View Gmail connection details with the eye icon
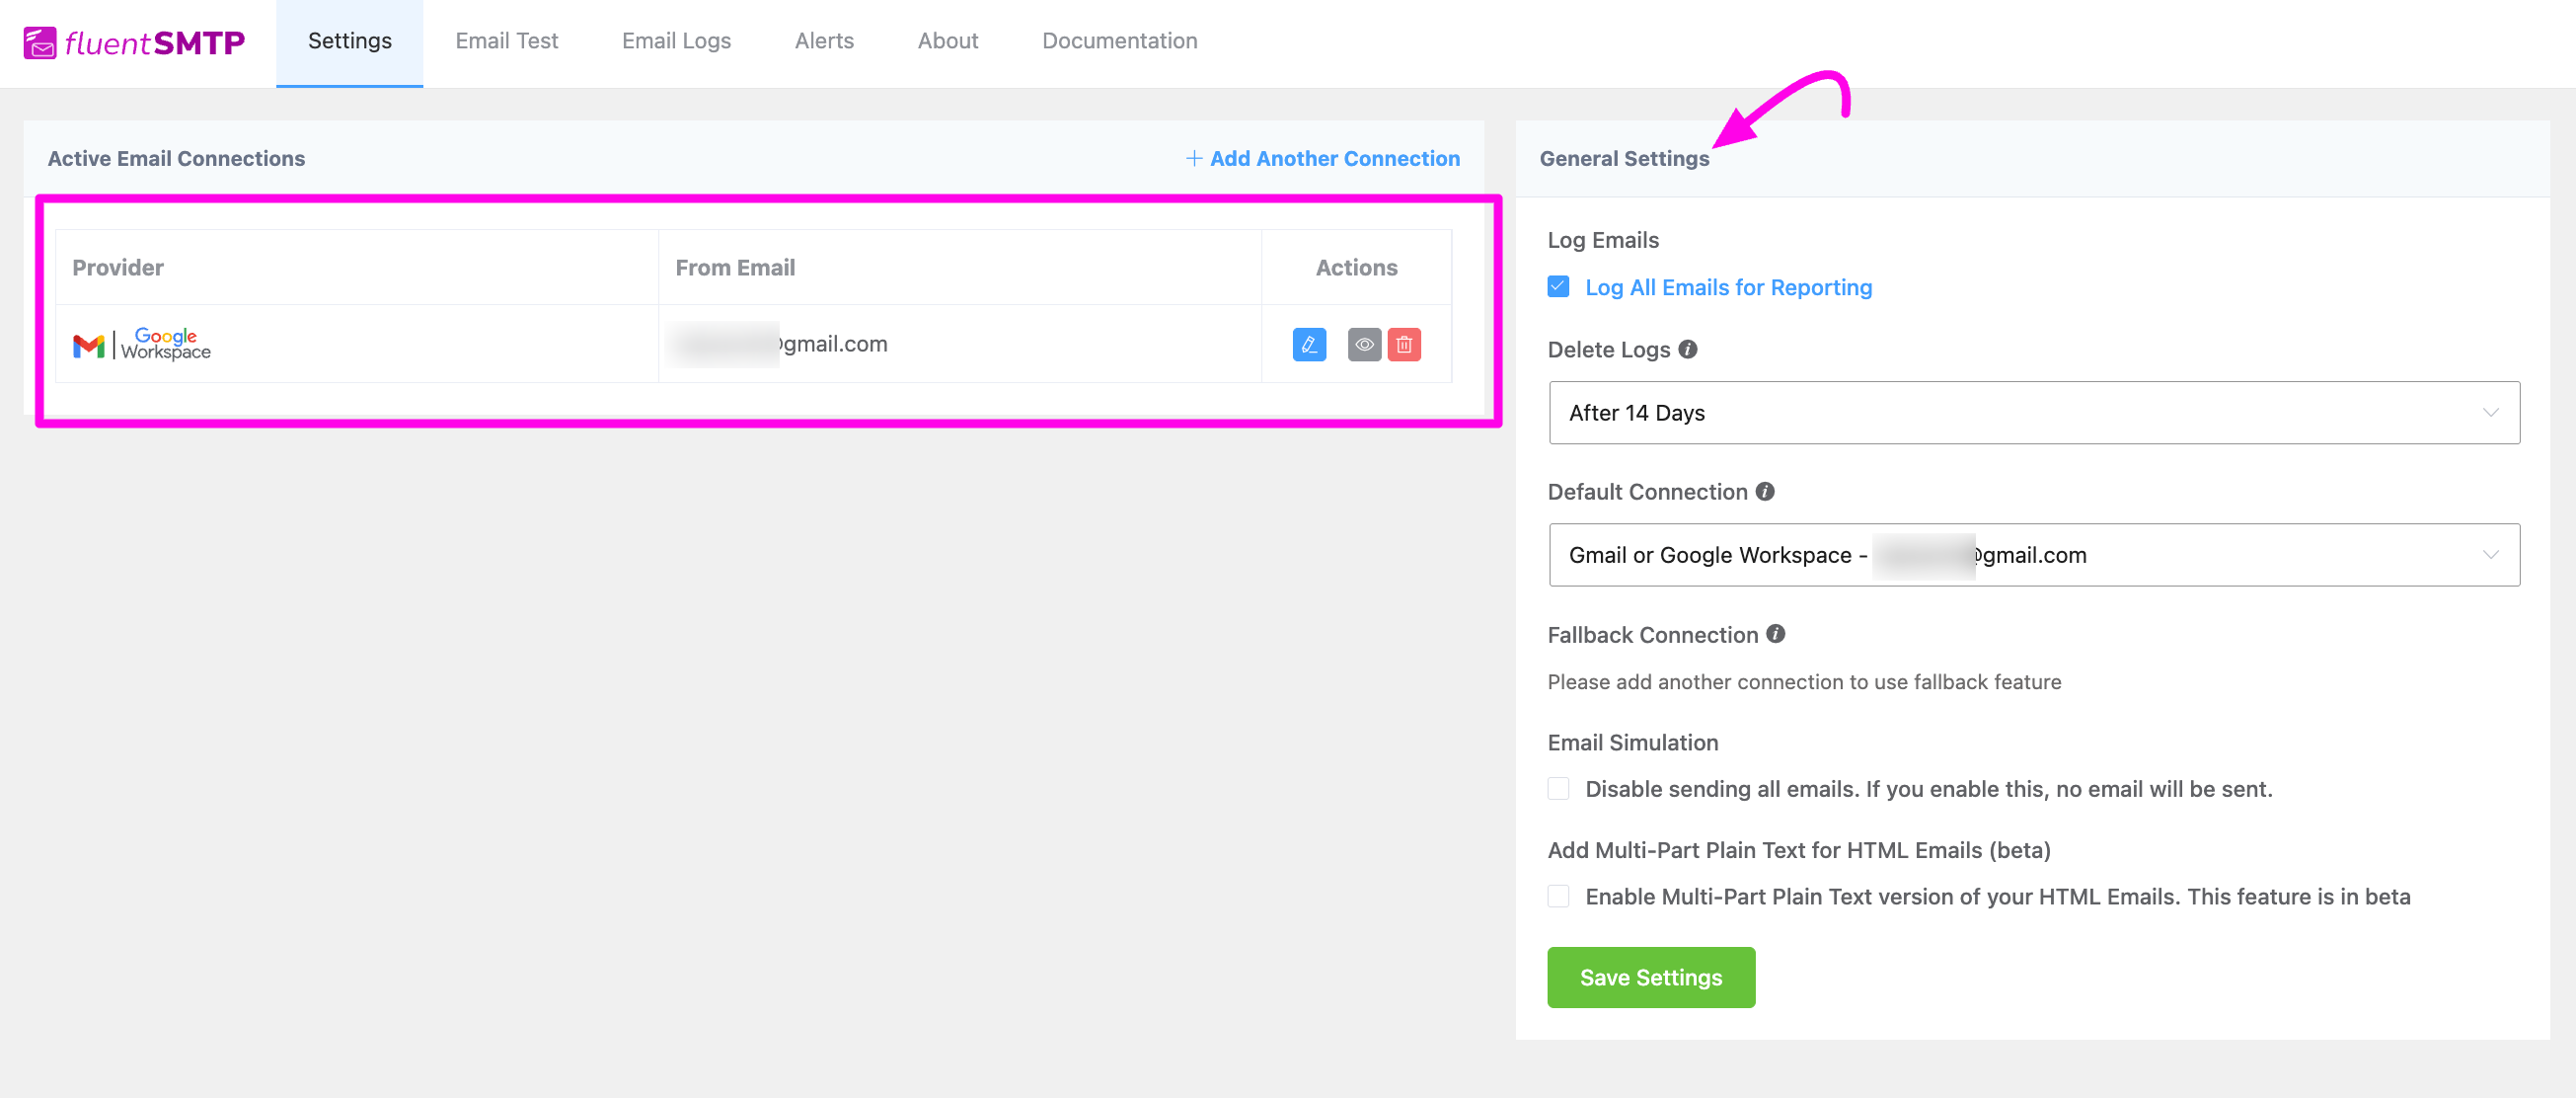The image size is (2576, 1098). [1364, 344]
